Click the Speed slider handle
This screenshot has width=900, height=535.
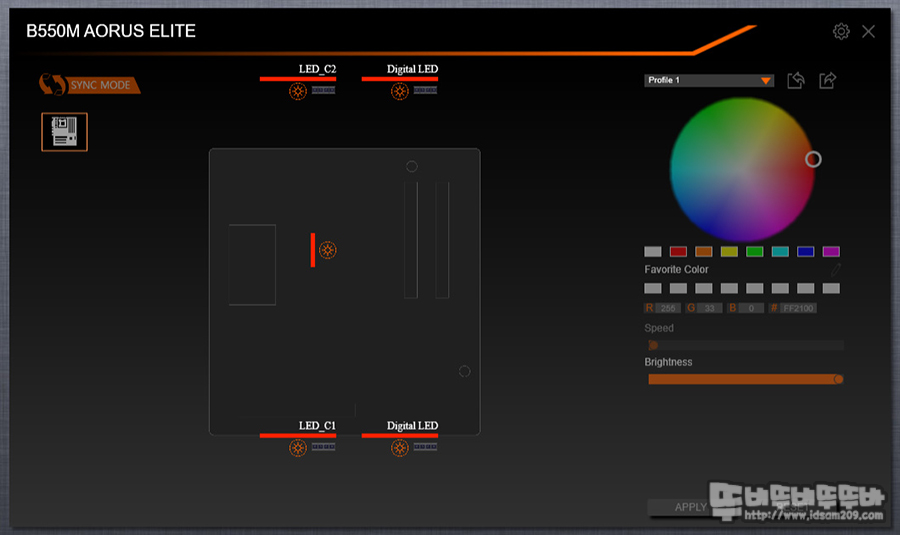(x=653, y=345)
